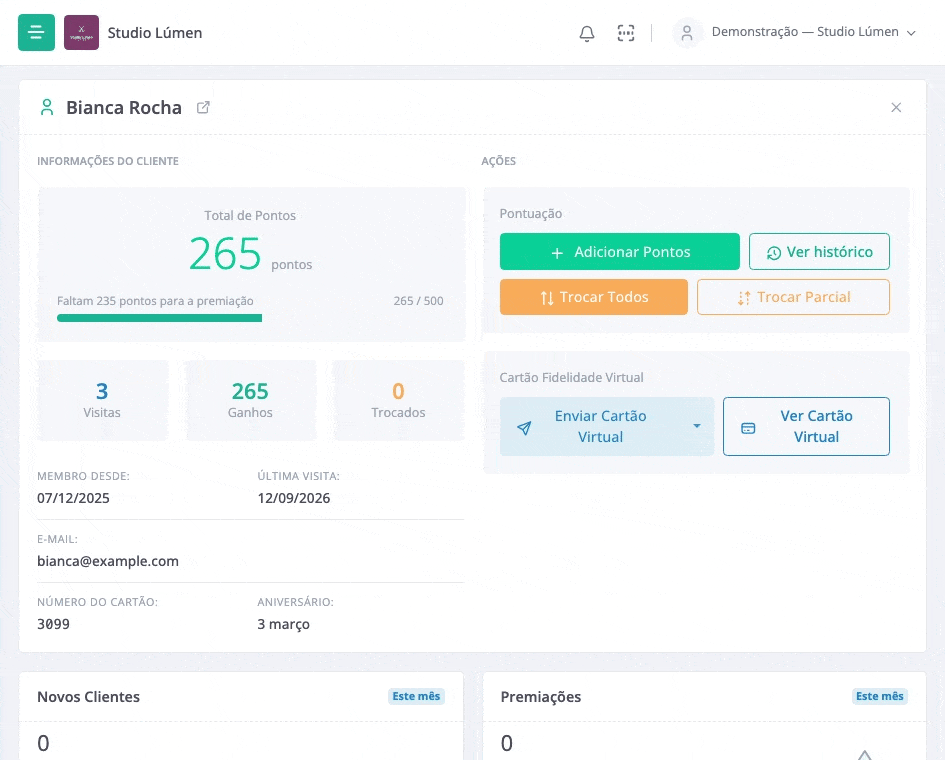Click Enviar Cartão Virtual button
This screenshot has height=760, width=945.
click(600, 426)
